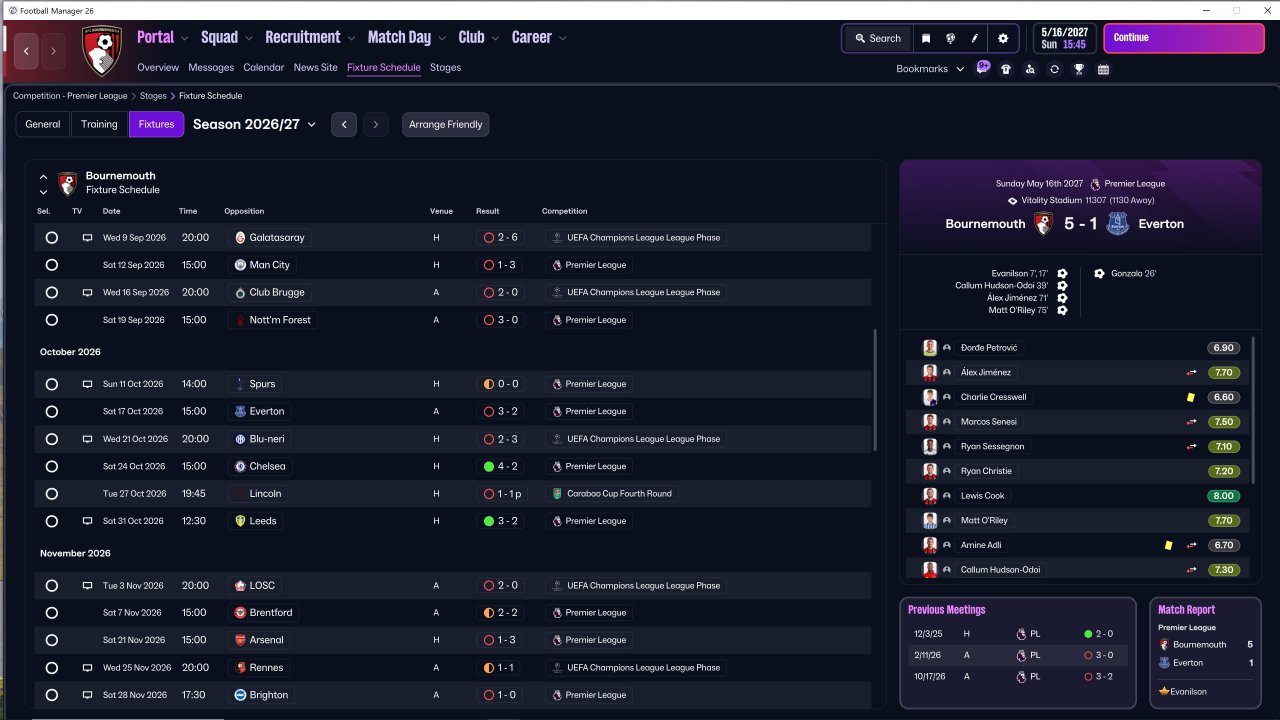This screenshot has height=720, width=1280.
Task: Click the Bournemouth club crest in header
Action: click(101, 51)
